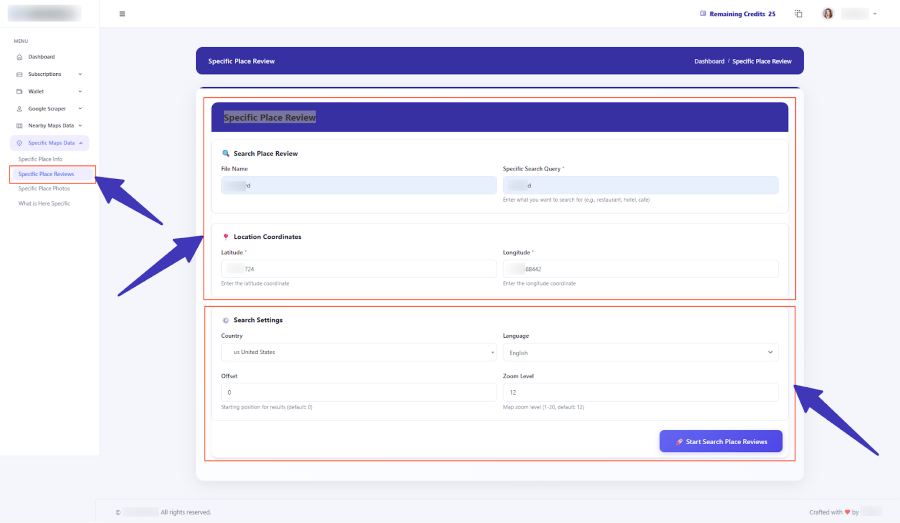Click the Search Settings gear icon

(226, 320)
